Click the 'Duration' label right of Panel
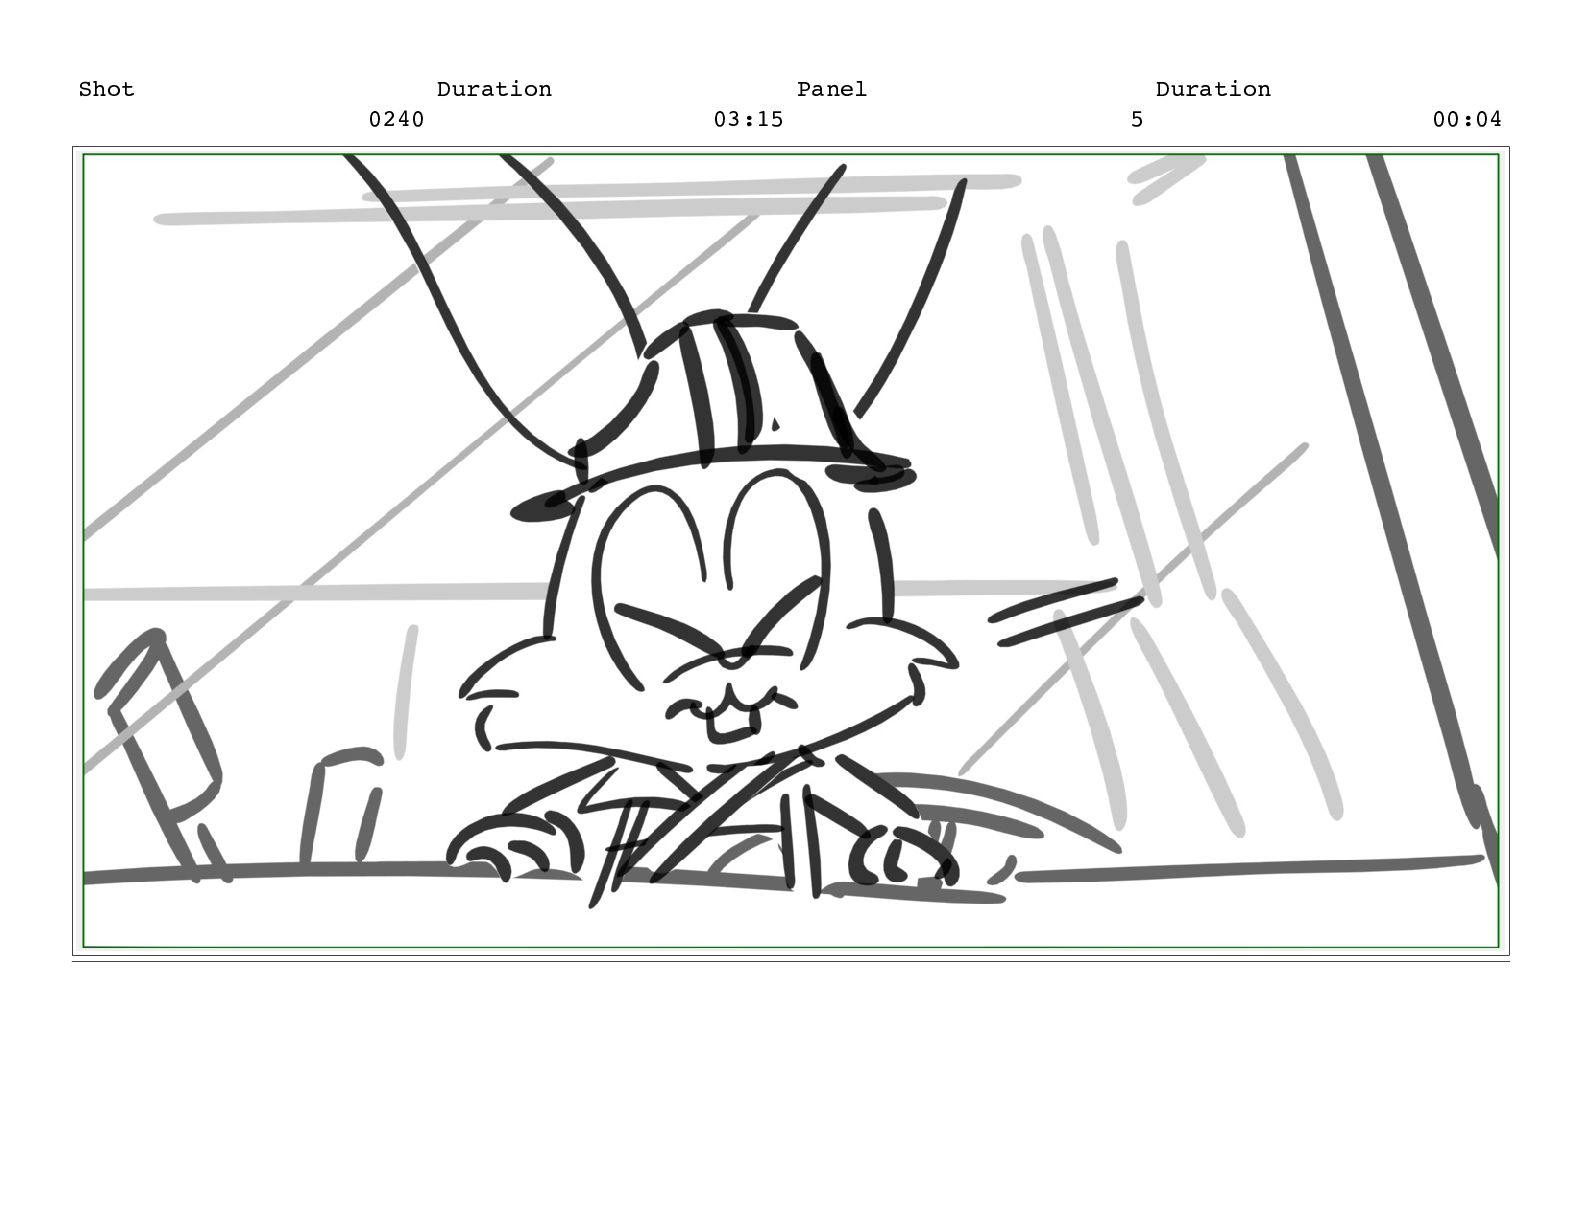The width and height of the screenshot is (1584, 1224). 1213,89
